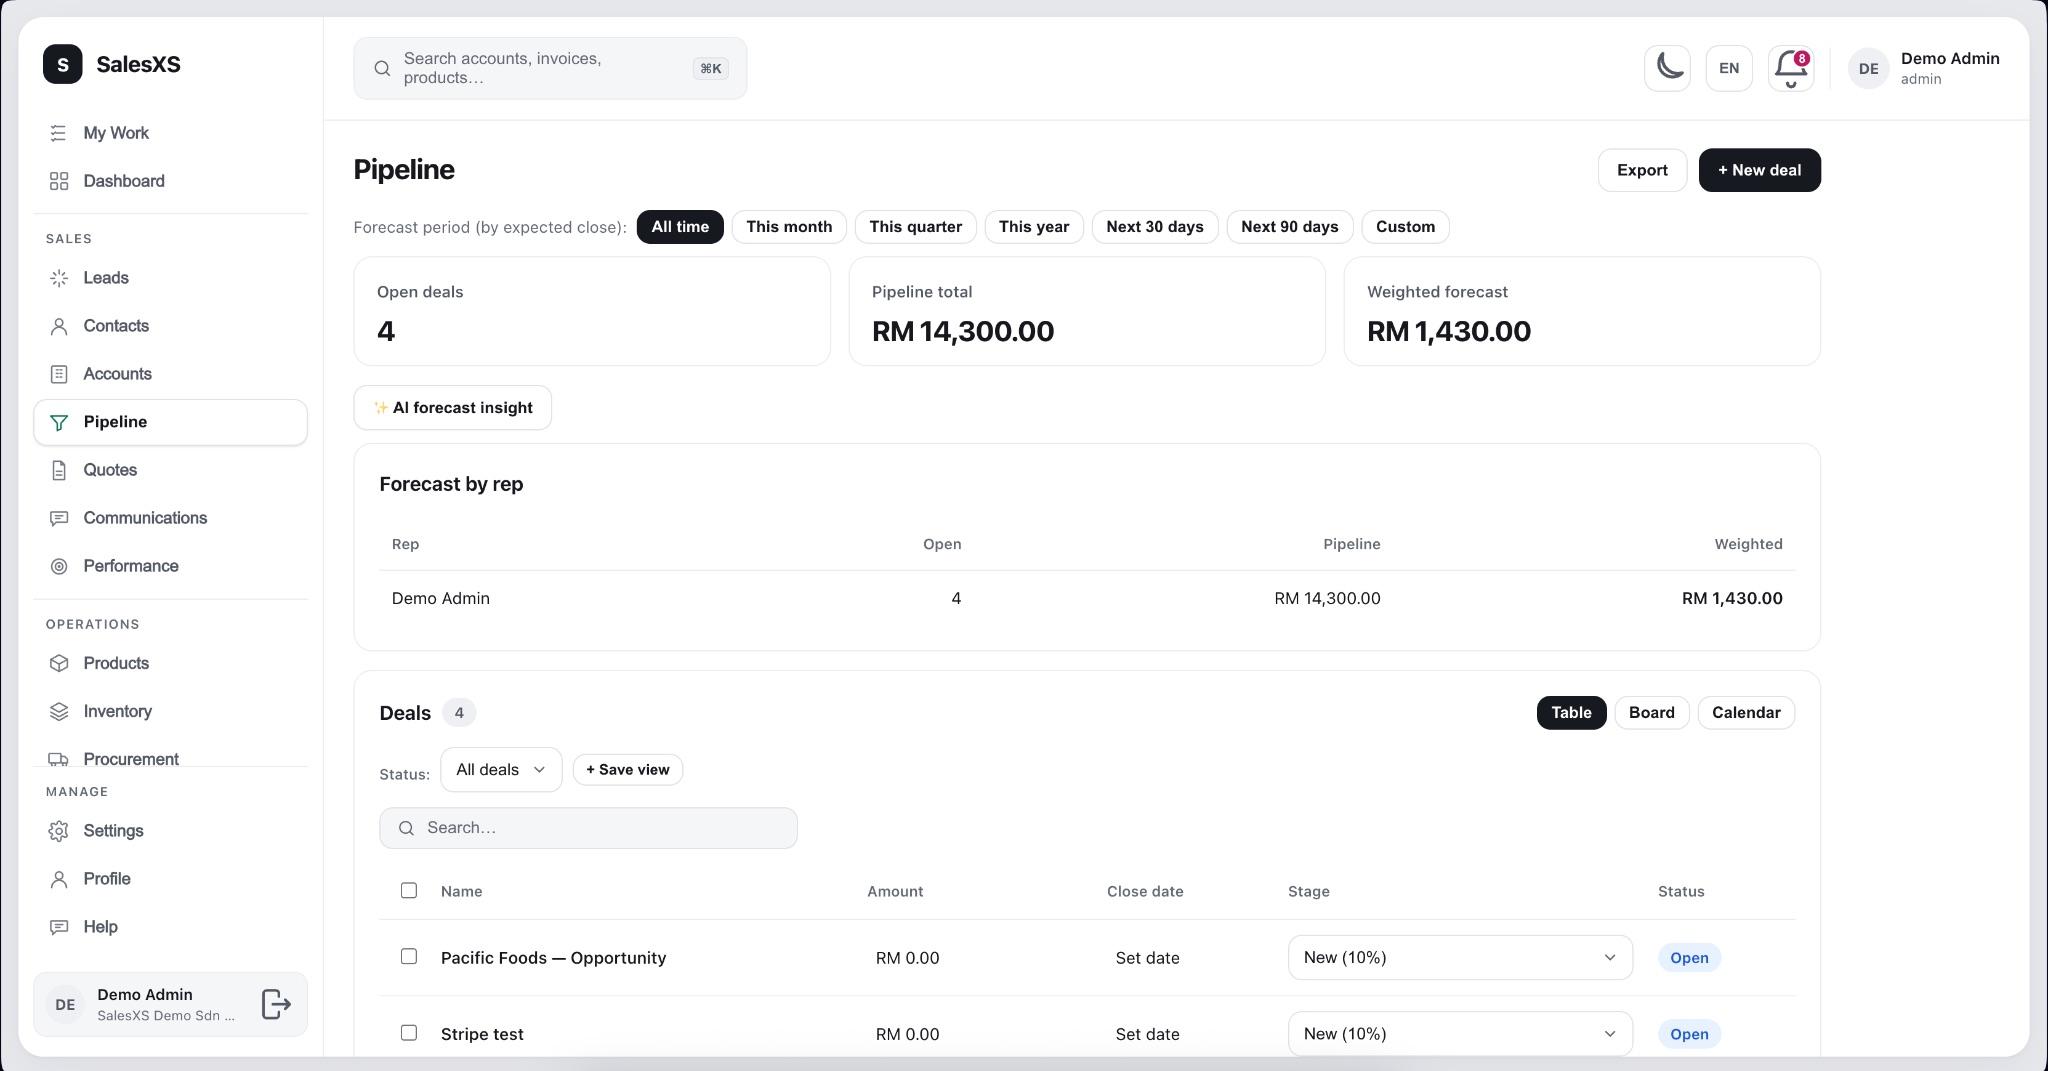The width and height of the screenshot is (2048, 1071).
Task: Click the Performance target icon
Action: click(59, 566)
